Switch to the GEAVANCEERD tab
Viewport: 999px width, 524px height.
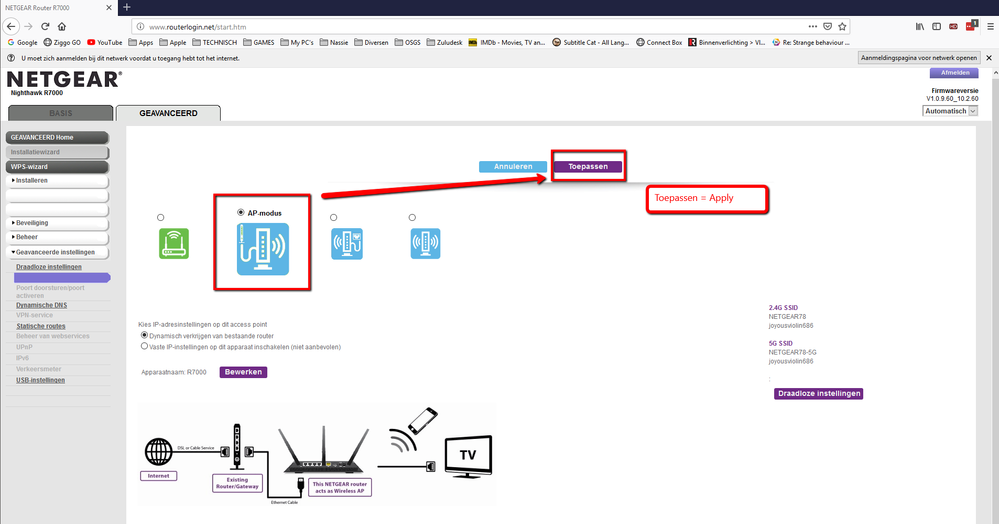pyautogui.click(x=168, y=113)
